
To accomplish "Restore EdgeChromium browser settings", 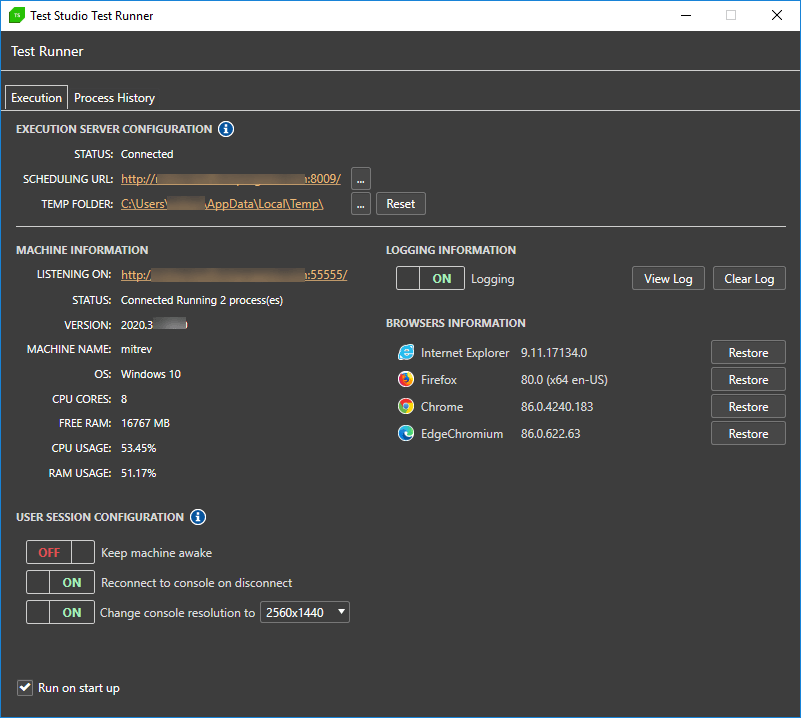I will [748, 434].
